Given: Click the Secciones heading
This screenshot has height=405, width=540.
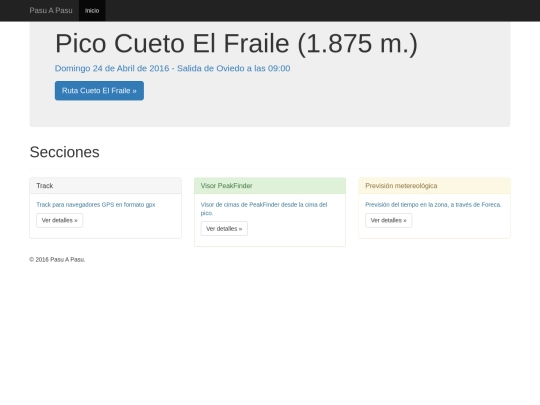Looking at the screenshot, I should 64,152.
